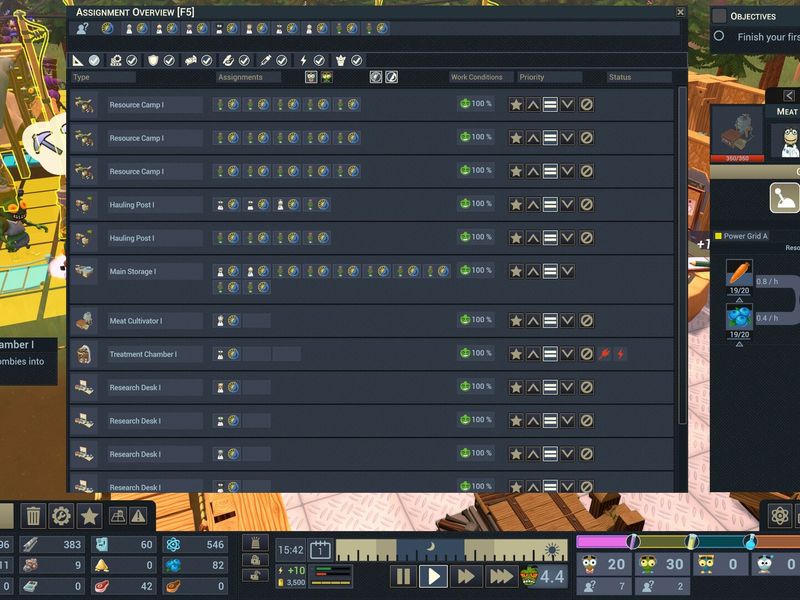Click the Meat Cultivator I building icon
800x600 pixels.
click(x=84, y=321)
